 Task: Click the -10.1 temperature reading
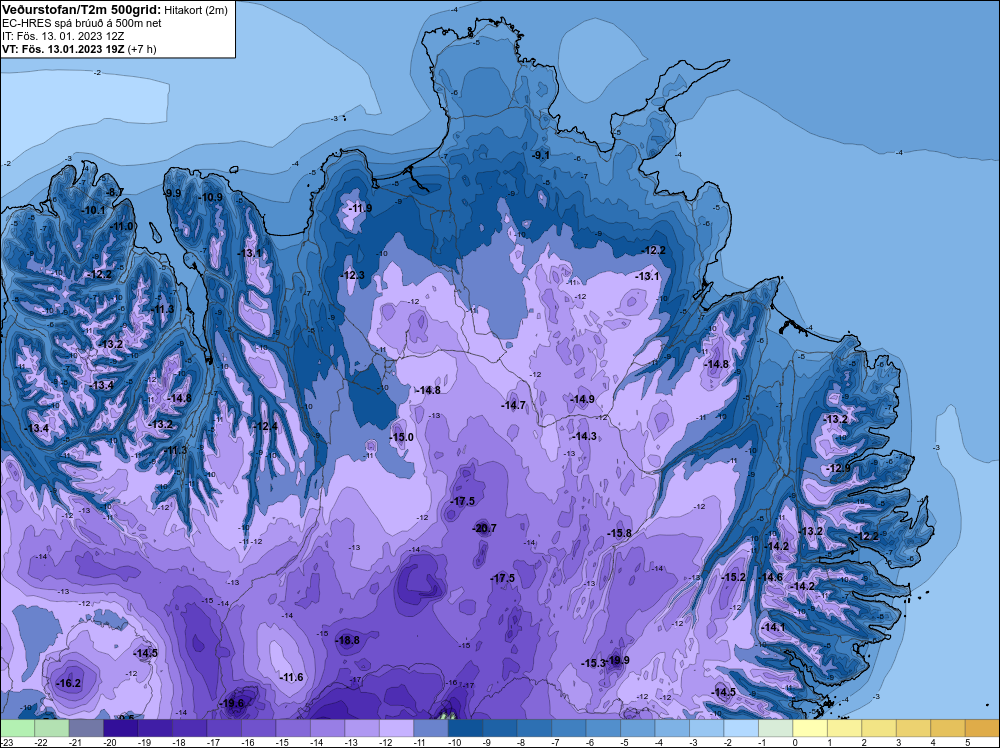pyautogui.click(x=94, y=210)
